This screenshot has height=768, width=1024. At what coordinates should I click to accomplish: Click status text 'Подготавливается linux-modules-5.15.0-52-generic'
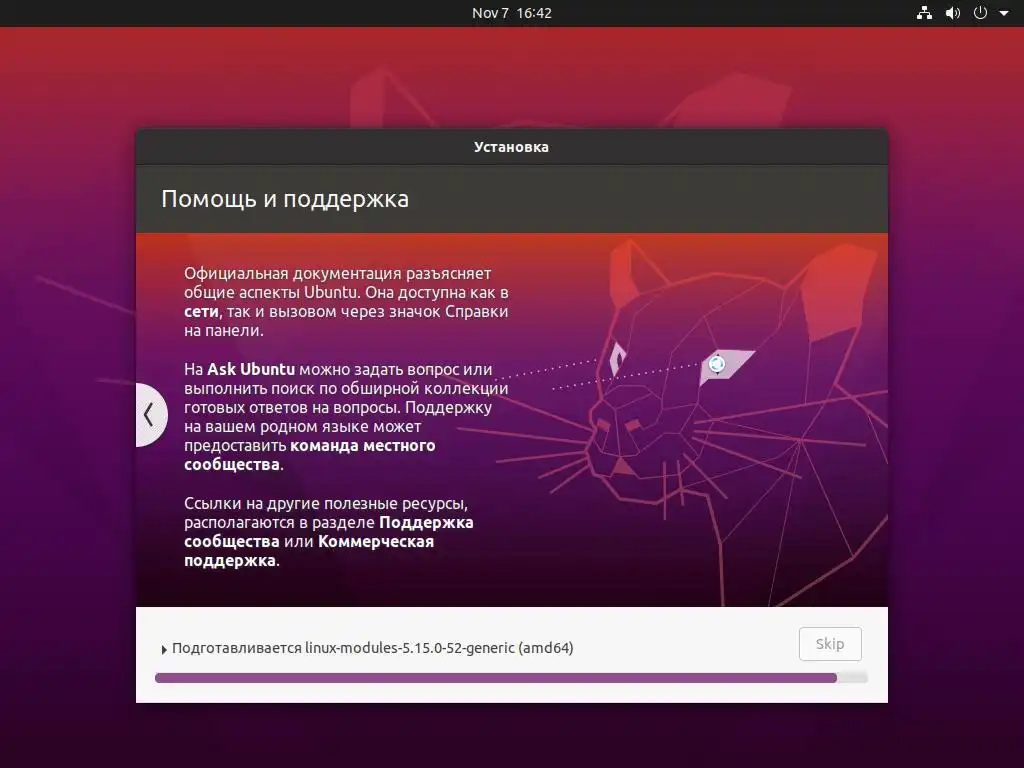click(372, 648)
